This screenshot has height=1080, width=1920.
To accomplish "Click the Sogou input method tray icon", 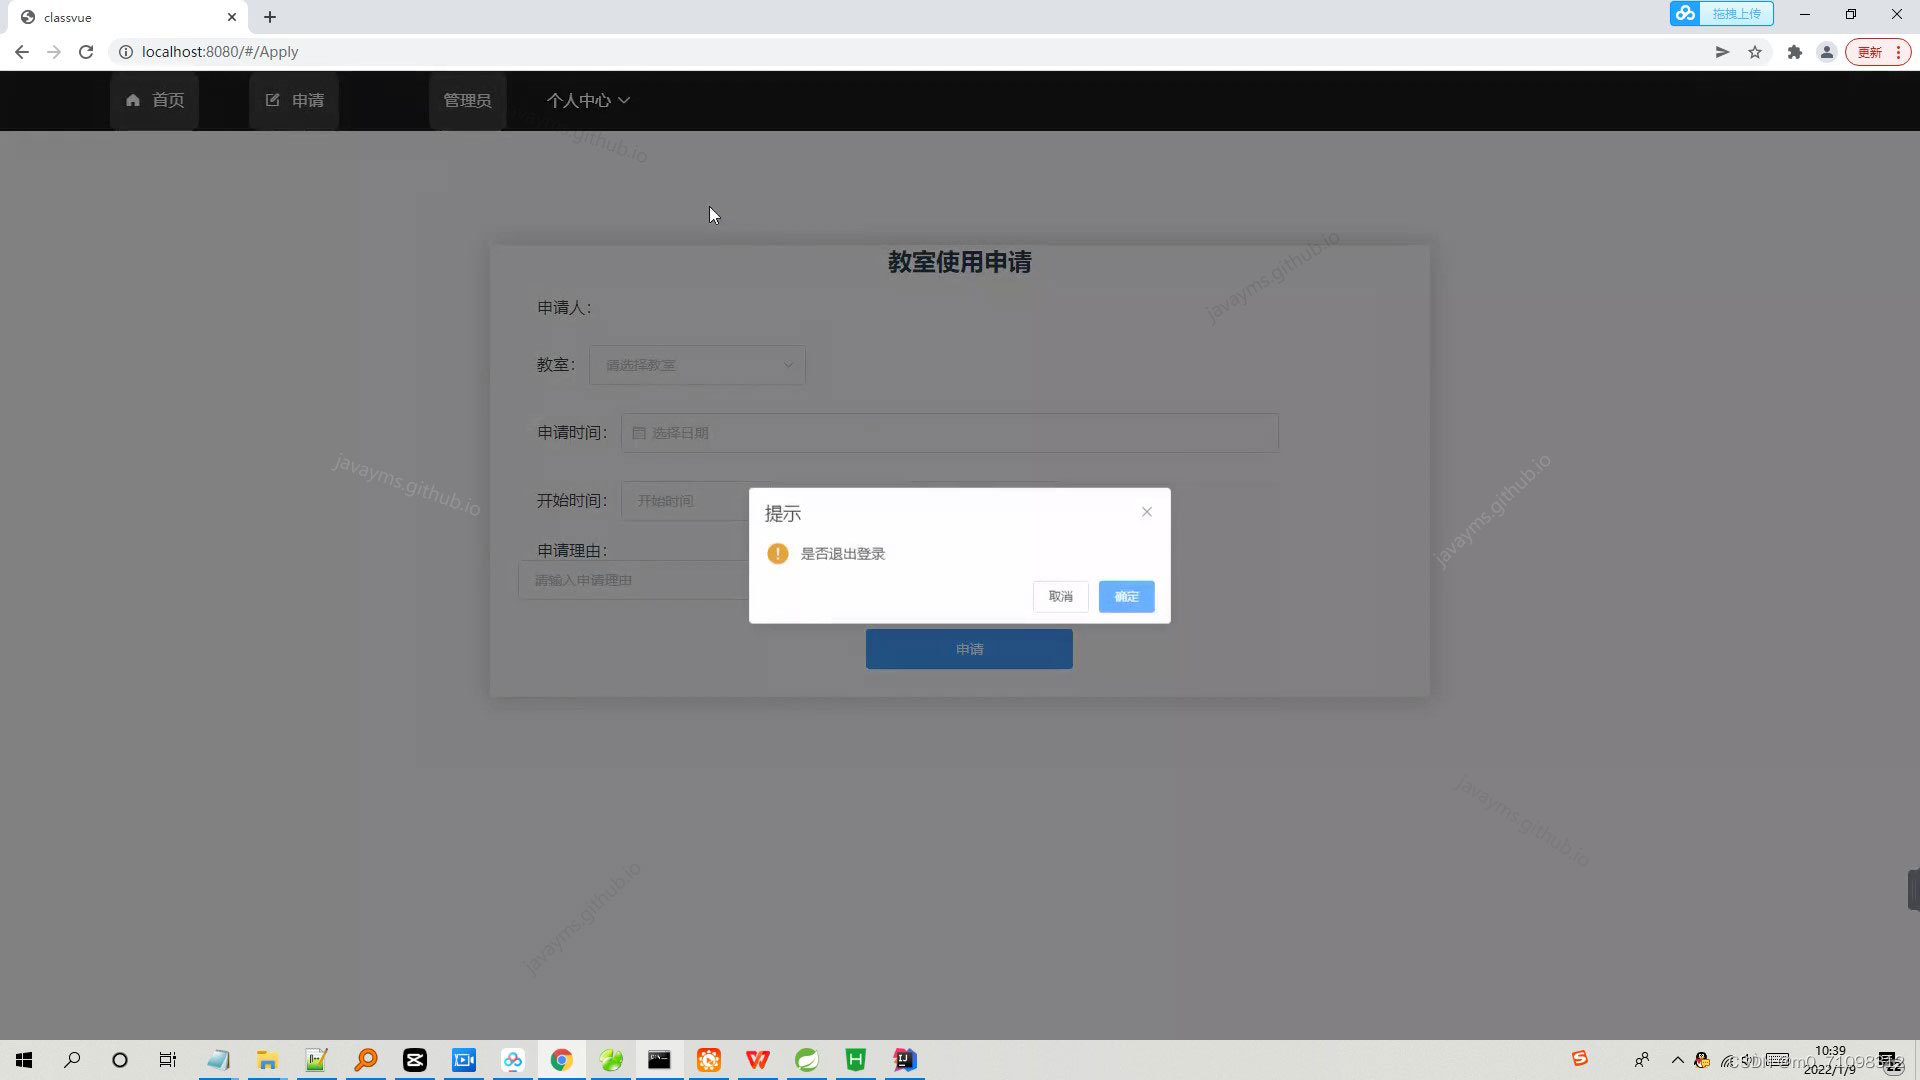I will click(x=1580, y=1058).
